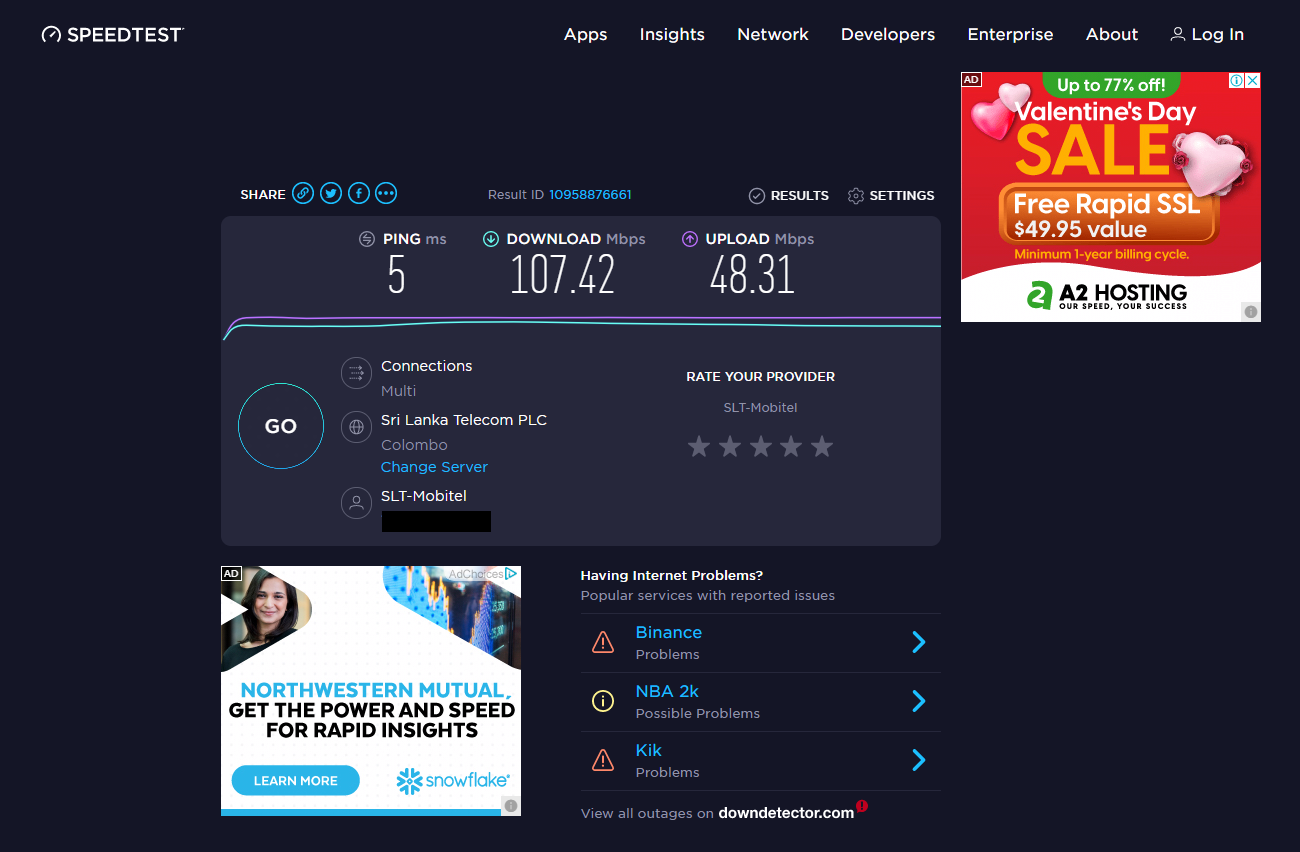Rate provider four stars
Screen dimensions: 1300x852
tap(791, 446)
